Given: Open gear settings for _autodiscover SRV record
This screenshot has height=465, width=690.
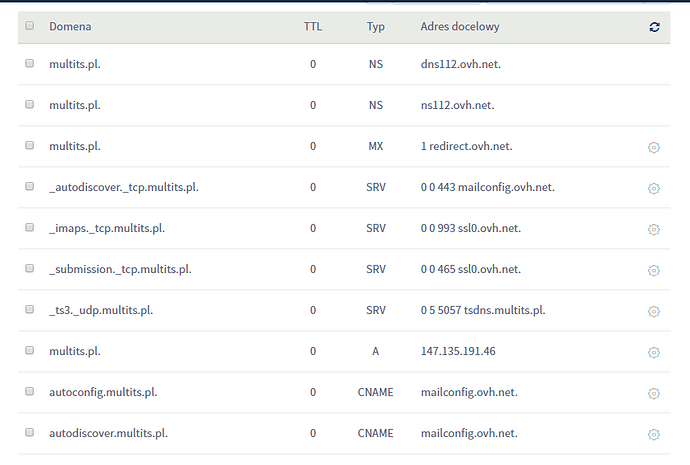Looking at the screenshot, I should coord(654,188).
